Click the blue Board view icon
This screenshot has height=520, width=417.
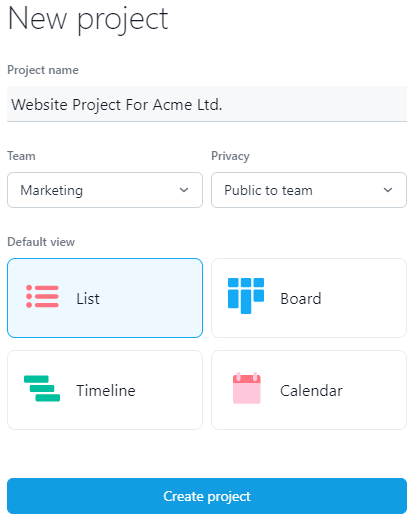tap(246, 296)
